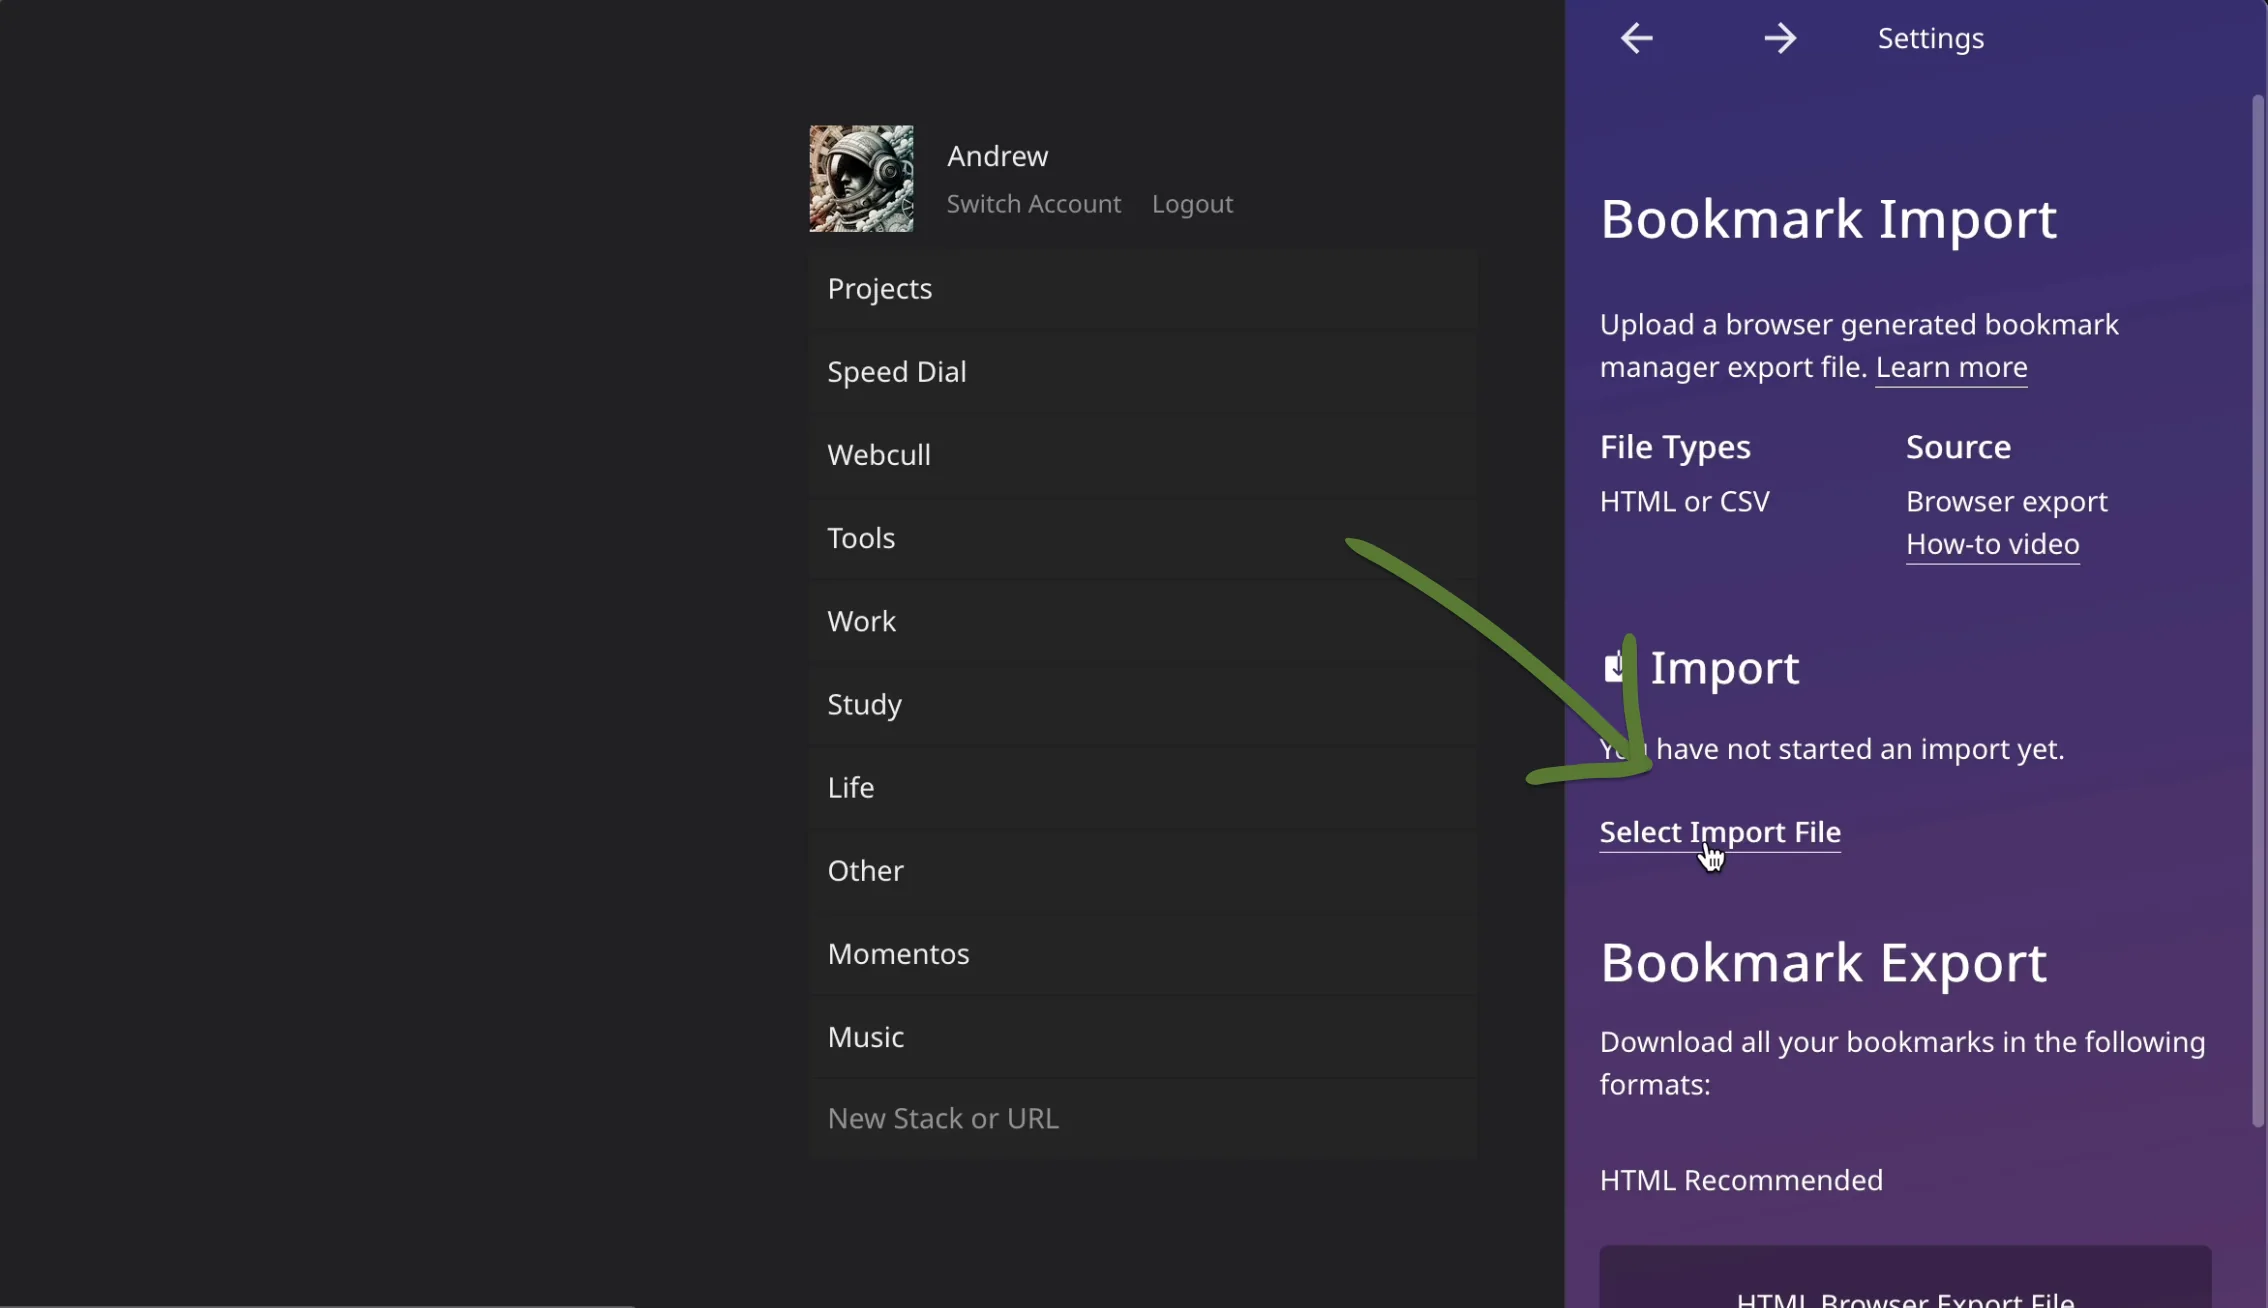Open the Learn more link
Image resolution: width=2268 pixels, height=1308 pixels.
(1950, 367)
